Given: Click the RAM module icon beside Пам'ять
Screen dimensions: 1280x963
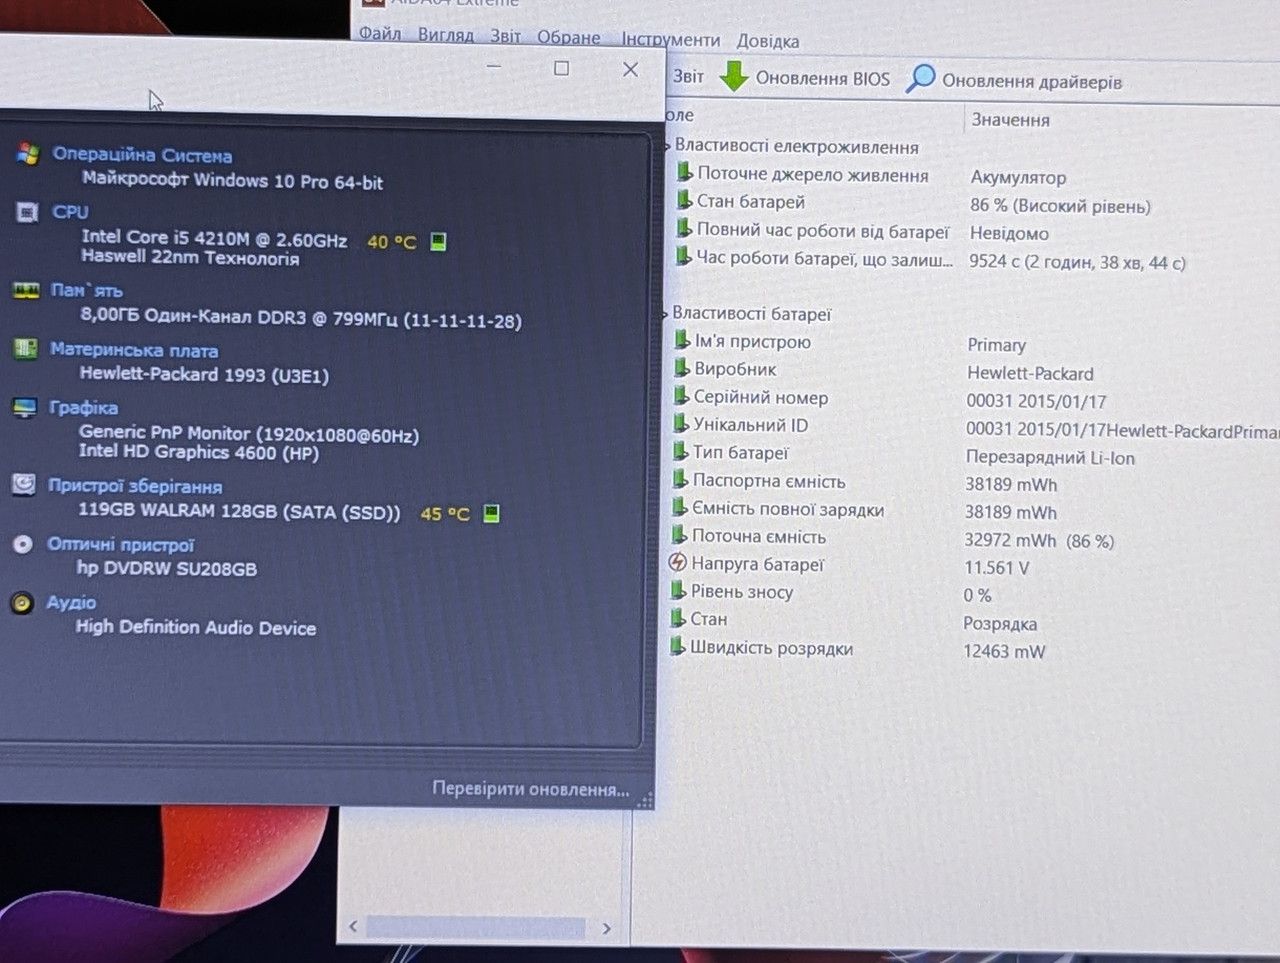Looking at the screenshot, I should click(x=26, y=290).
